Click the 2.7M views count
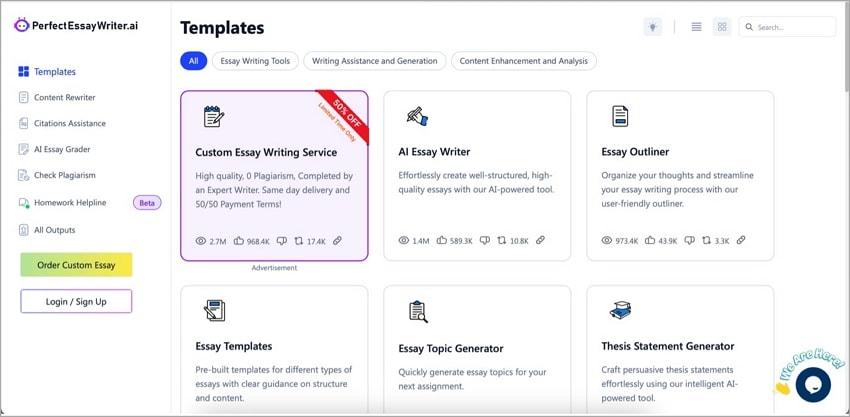 click(217, 241)
